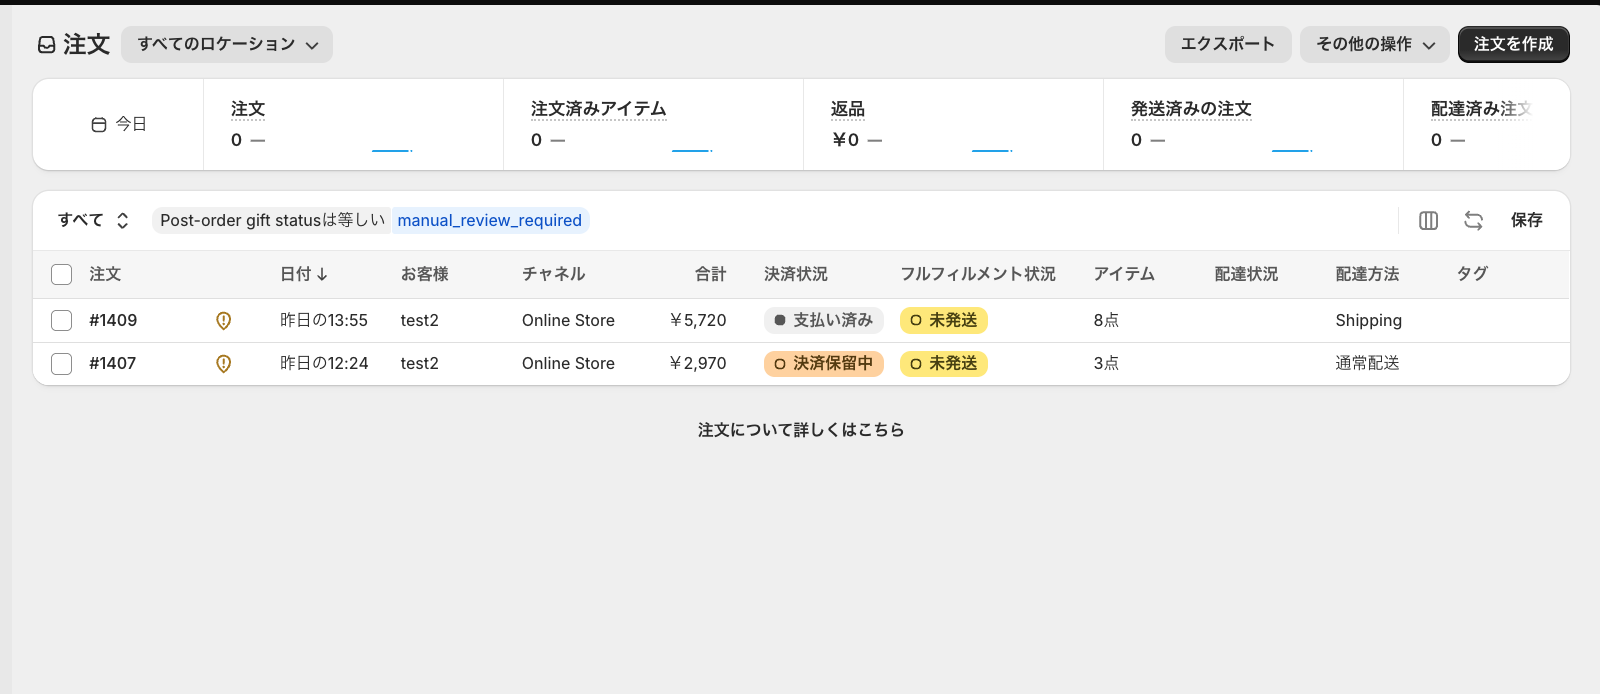
Task: Click the 注文を作成 button
Action: coord(1514,44)
